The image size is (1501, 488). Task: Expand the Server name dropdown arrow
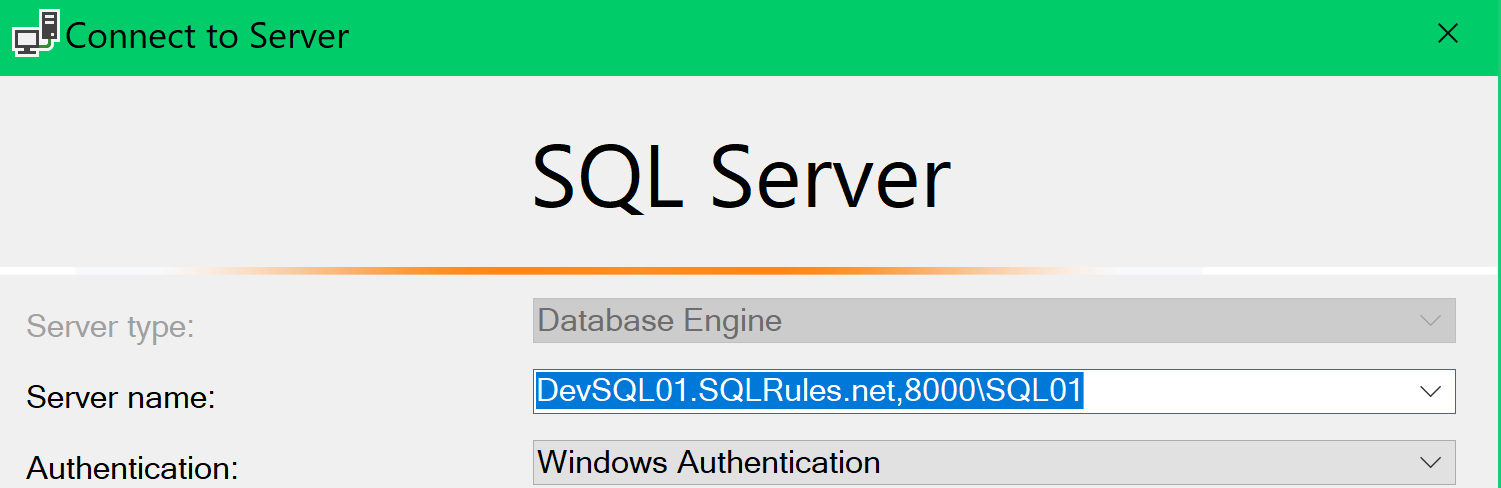[x=1430, y=391]
